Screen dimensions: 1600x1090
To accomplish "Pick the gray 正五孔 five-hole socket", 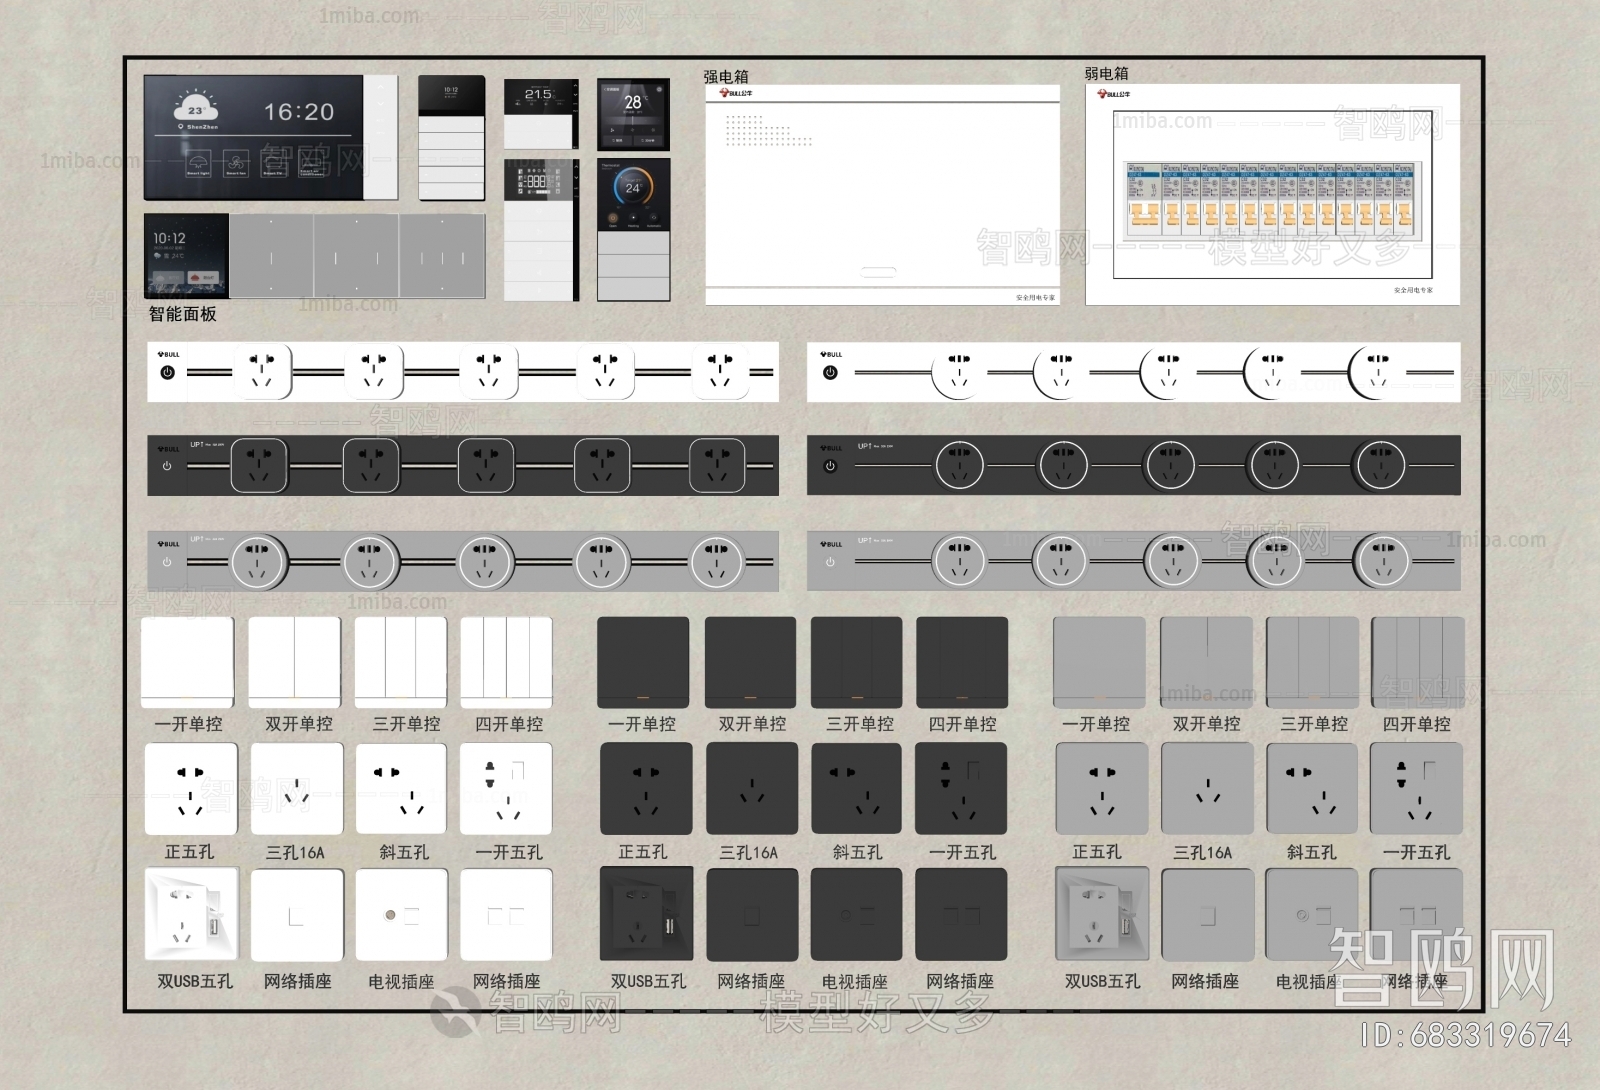I will (x=1102, y=789).
